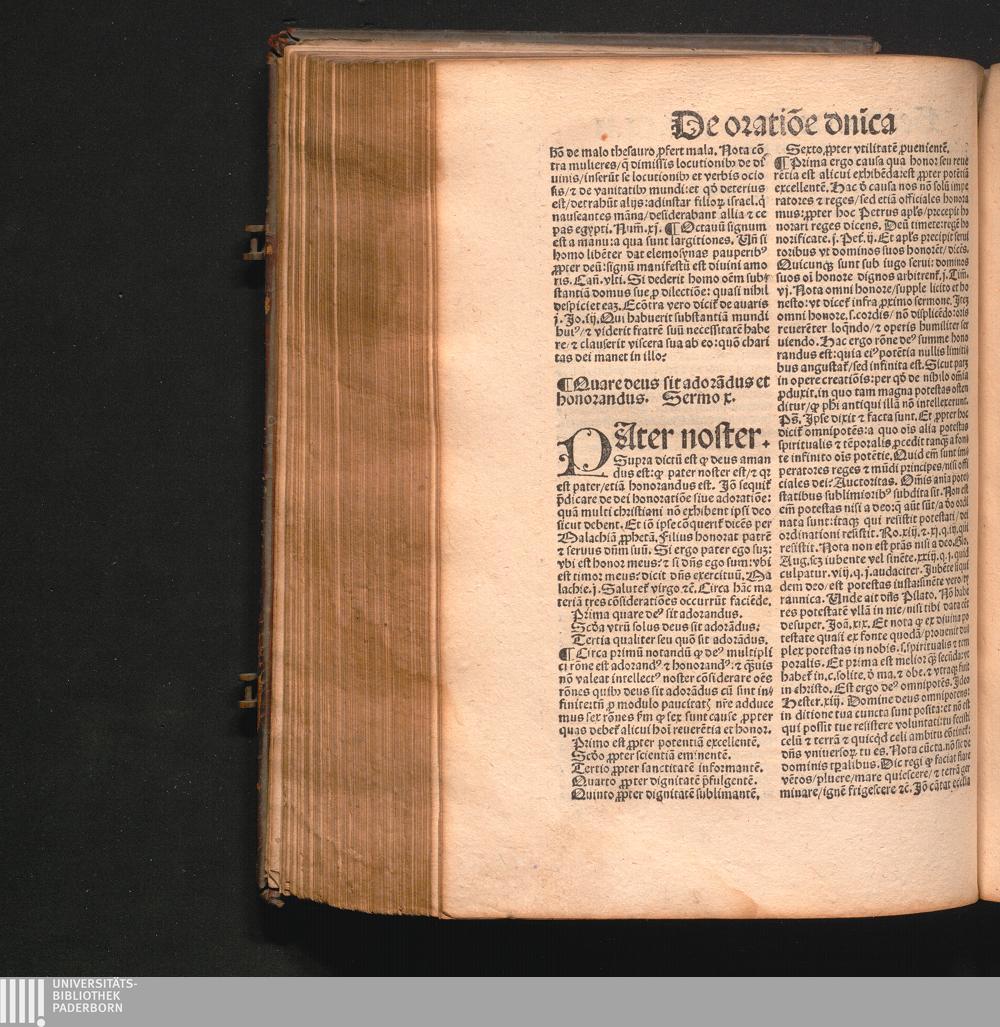Click the gray footer bar beside the logo
Image resolution: width=1000 pixels, height=1027 pixels.
(x=560, y=1001)
